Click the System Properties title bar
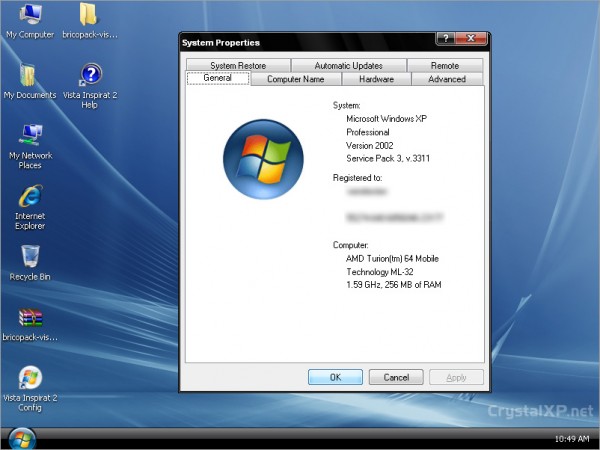 [308, 42]
